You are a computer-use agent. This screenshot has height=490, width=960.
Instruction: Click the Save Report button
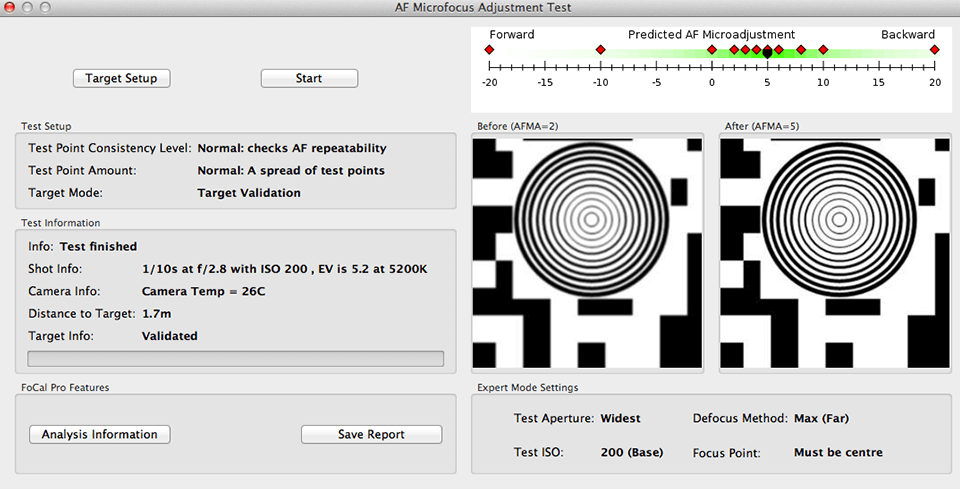point(371,434)
